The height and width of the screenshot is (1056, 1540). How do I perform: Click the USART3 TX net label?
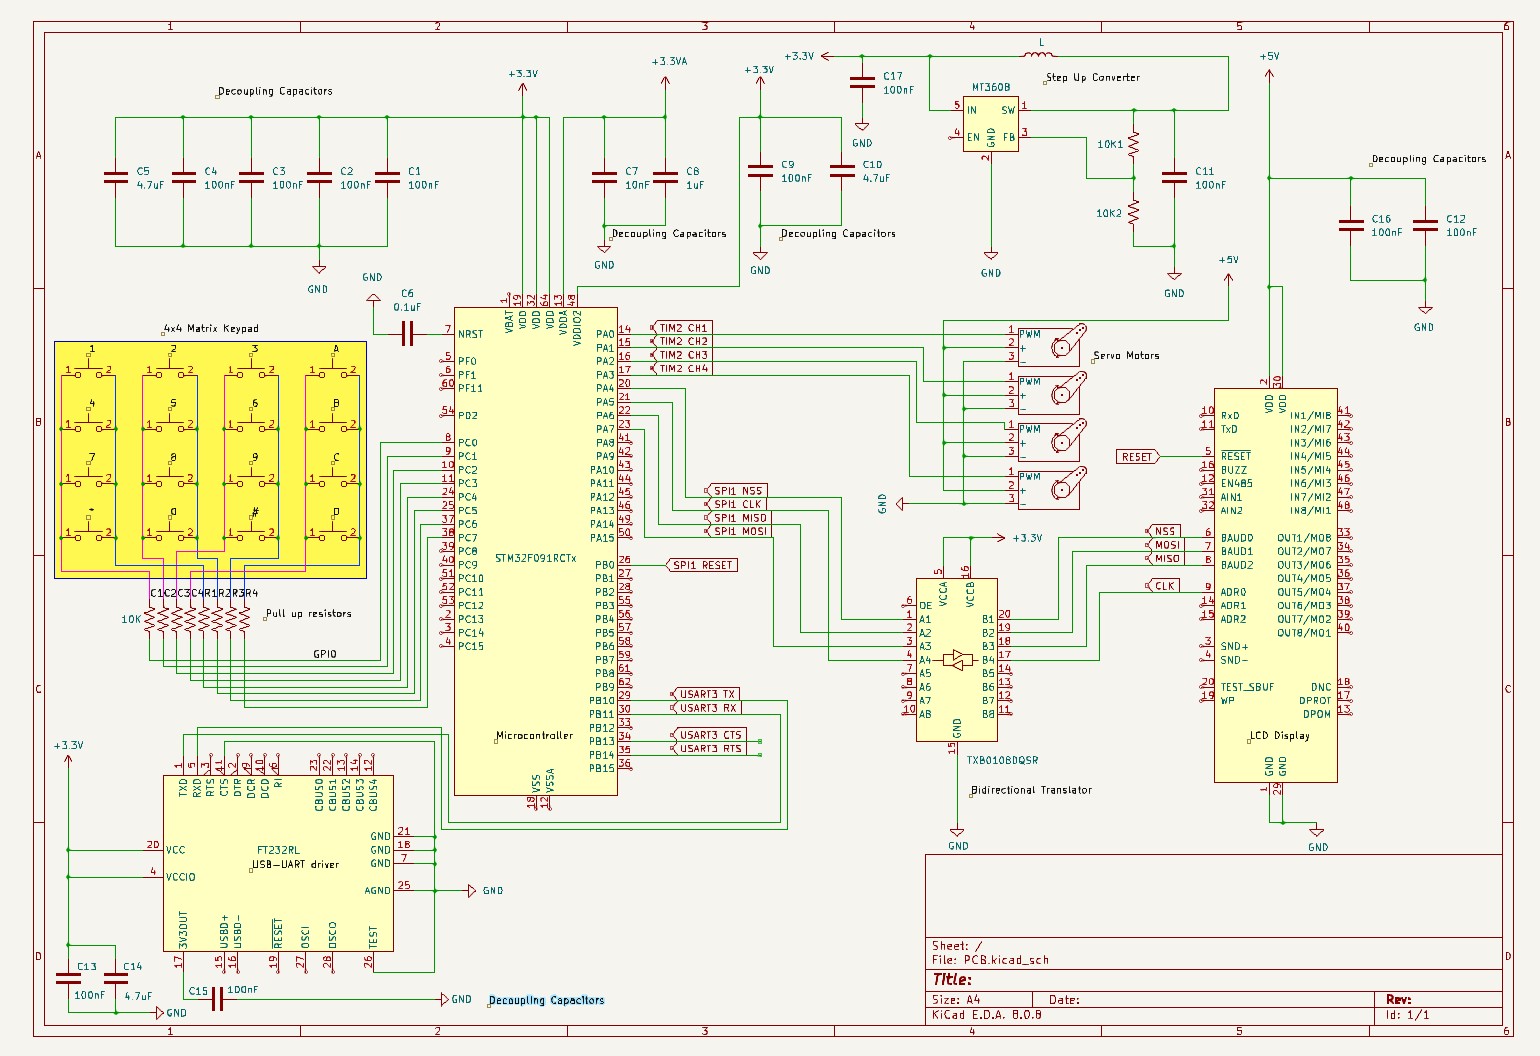tap(706, 694)
